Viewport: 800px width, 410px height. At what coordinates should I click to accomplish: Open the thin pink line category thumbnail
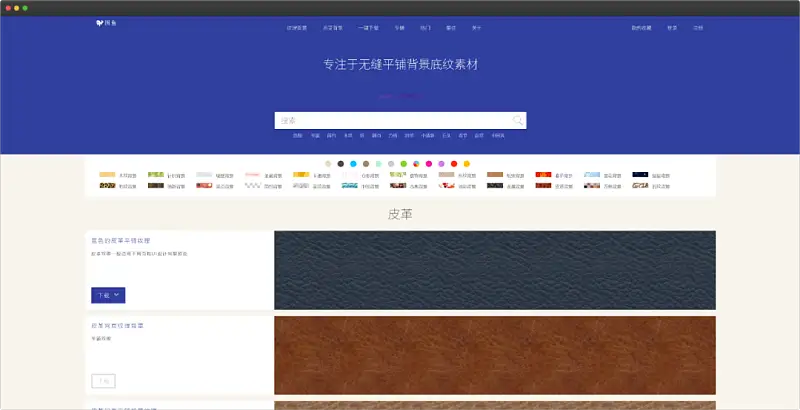pos(253,174)
